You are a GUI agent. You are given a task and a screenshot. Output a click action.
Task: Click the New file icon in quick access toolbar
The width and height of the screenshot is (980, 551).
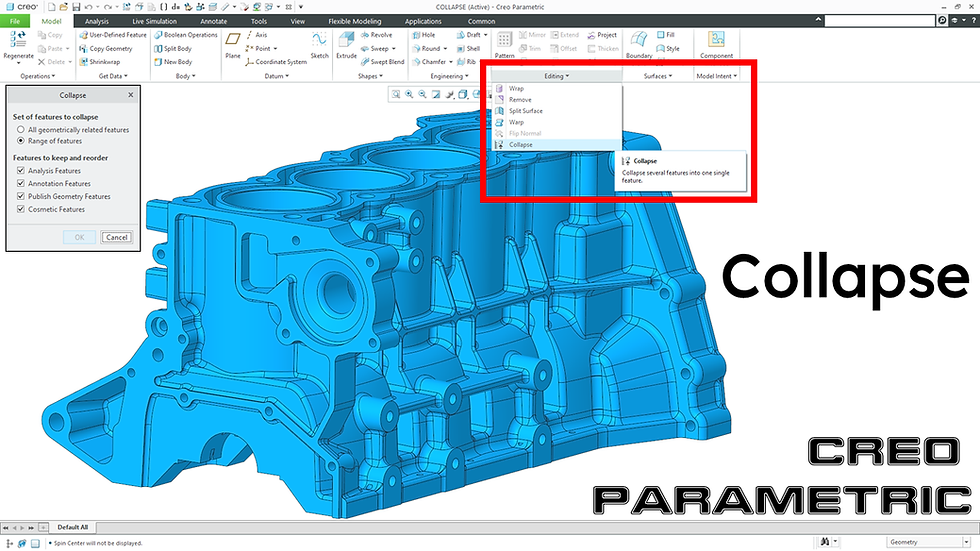point(51,7)
